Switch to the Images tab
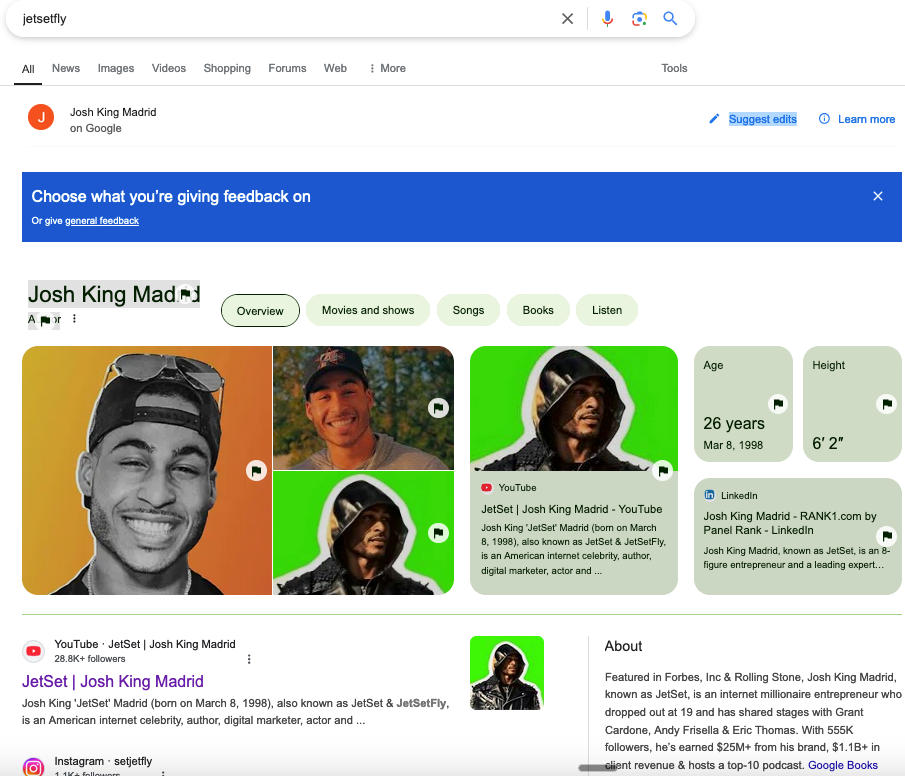 [x=115, y=68]
